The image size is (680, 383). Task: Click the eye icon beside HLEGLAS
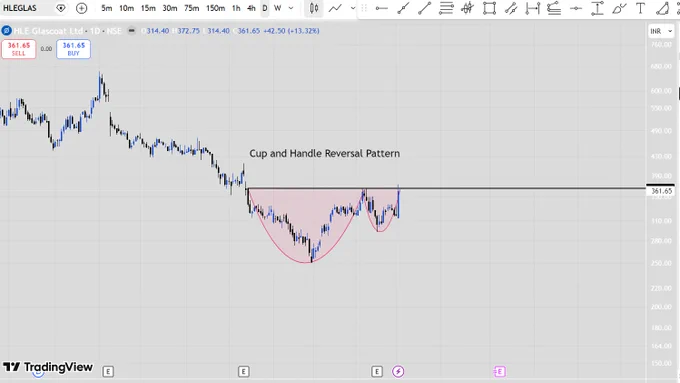[61, 8]
